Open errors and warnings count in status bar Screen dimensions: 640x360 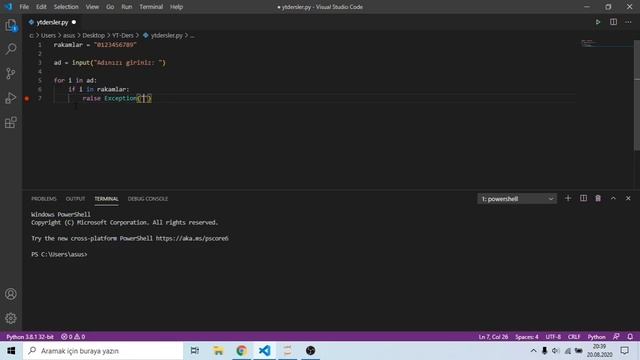73,337
